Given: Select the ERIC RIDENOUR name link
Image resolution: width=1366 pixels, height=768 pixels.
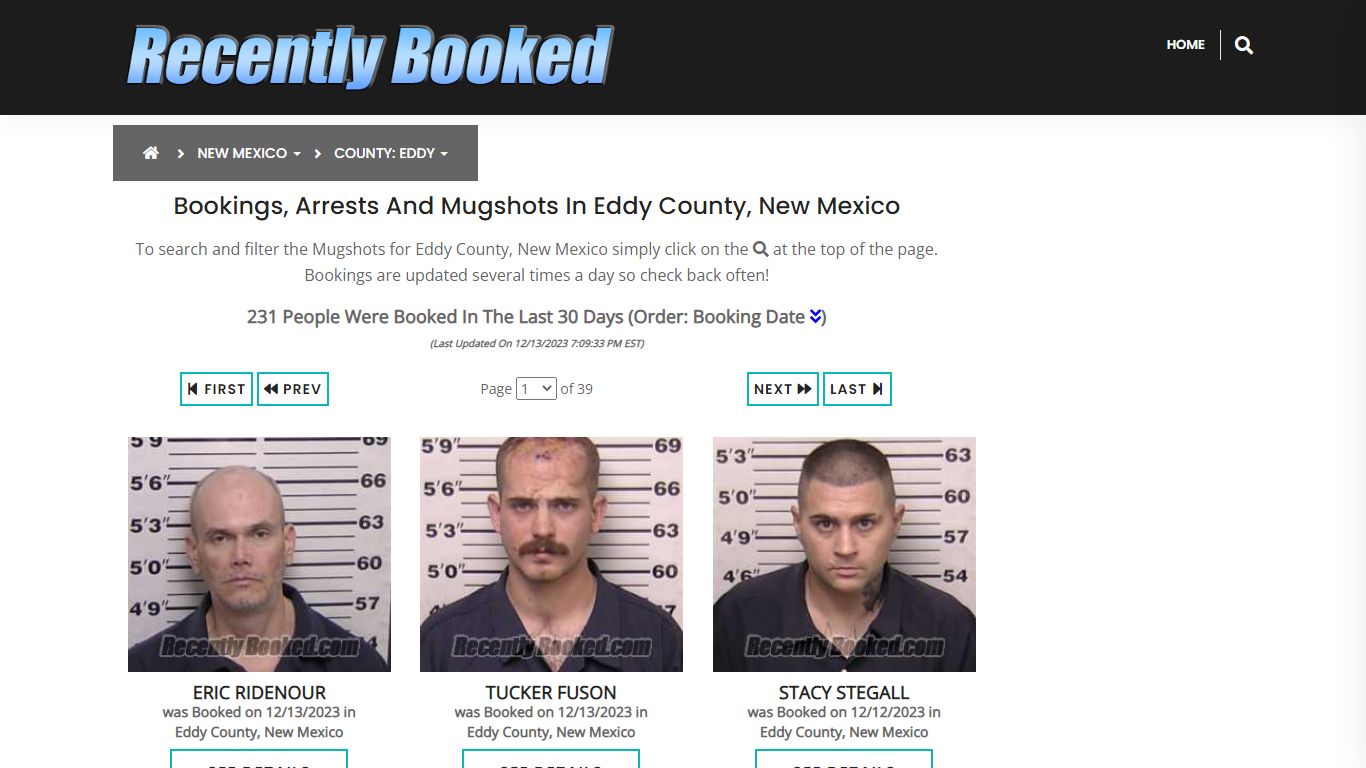Looking at the screenshot, I should click(x=259, y=692).
